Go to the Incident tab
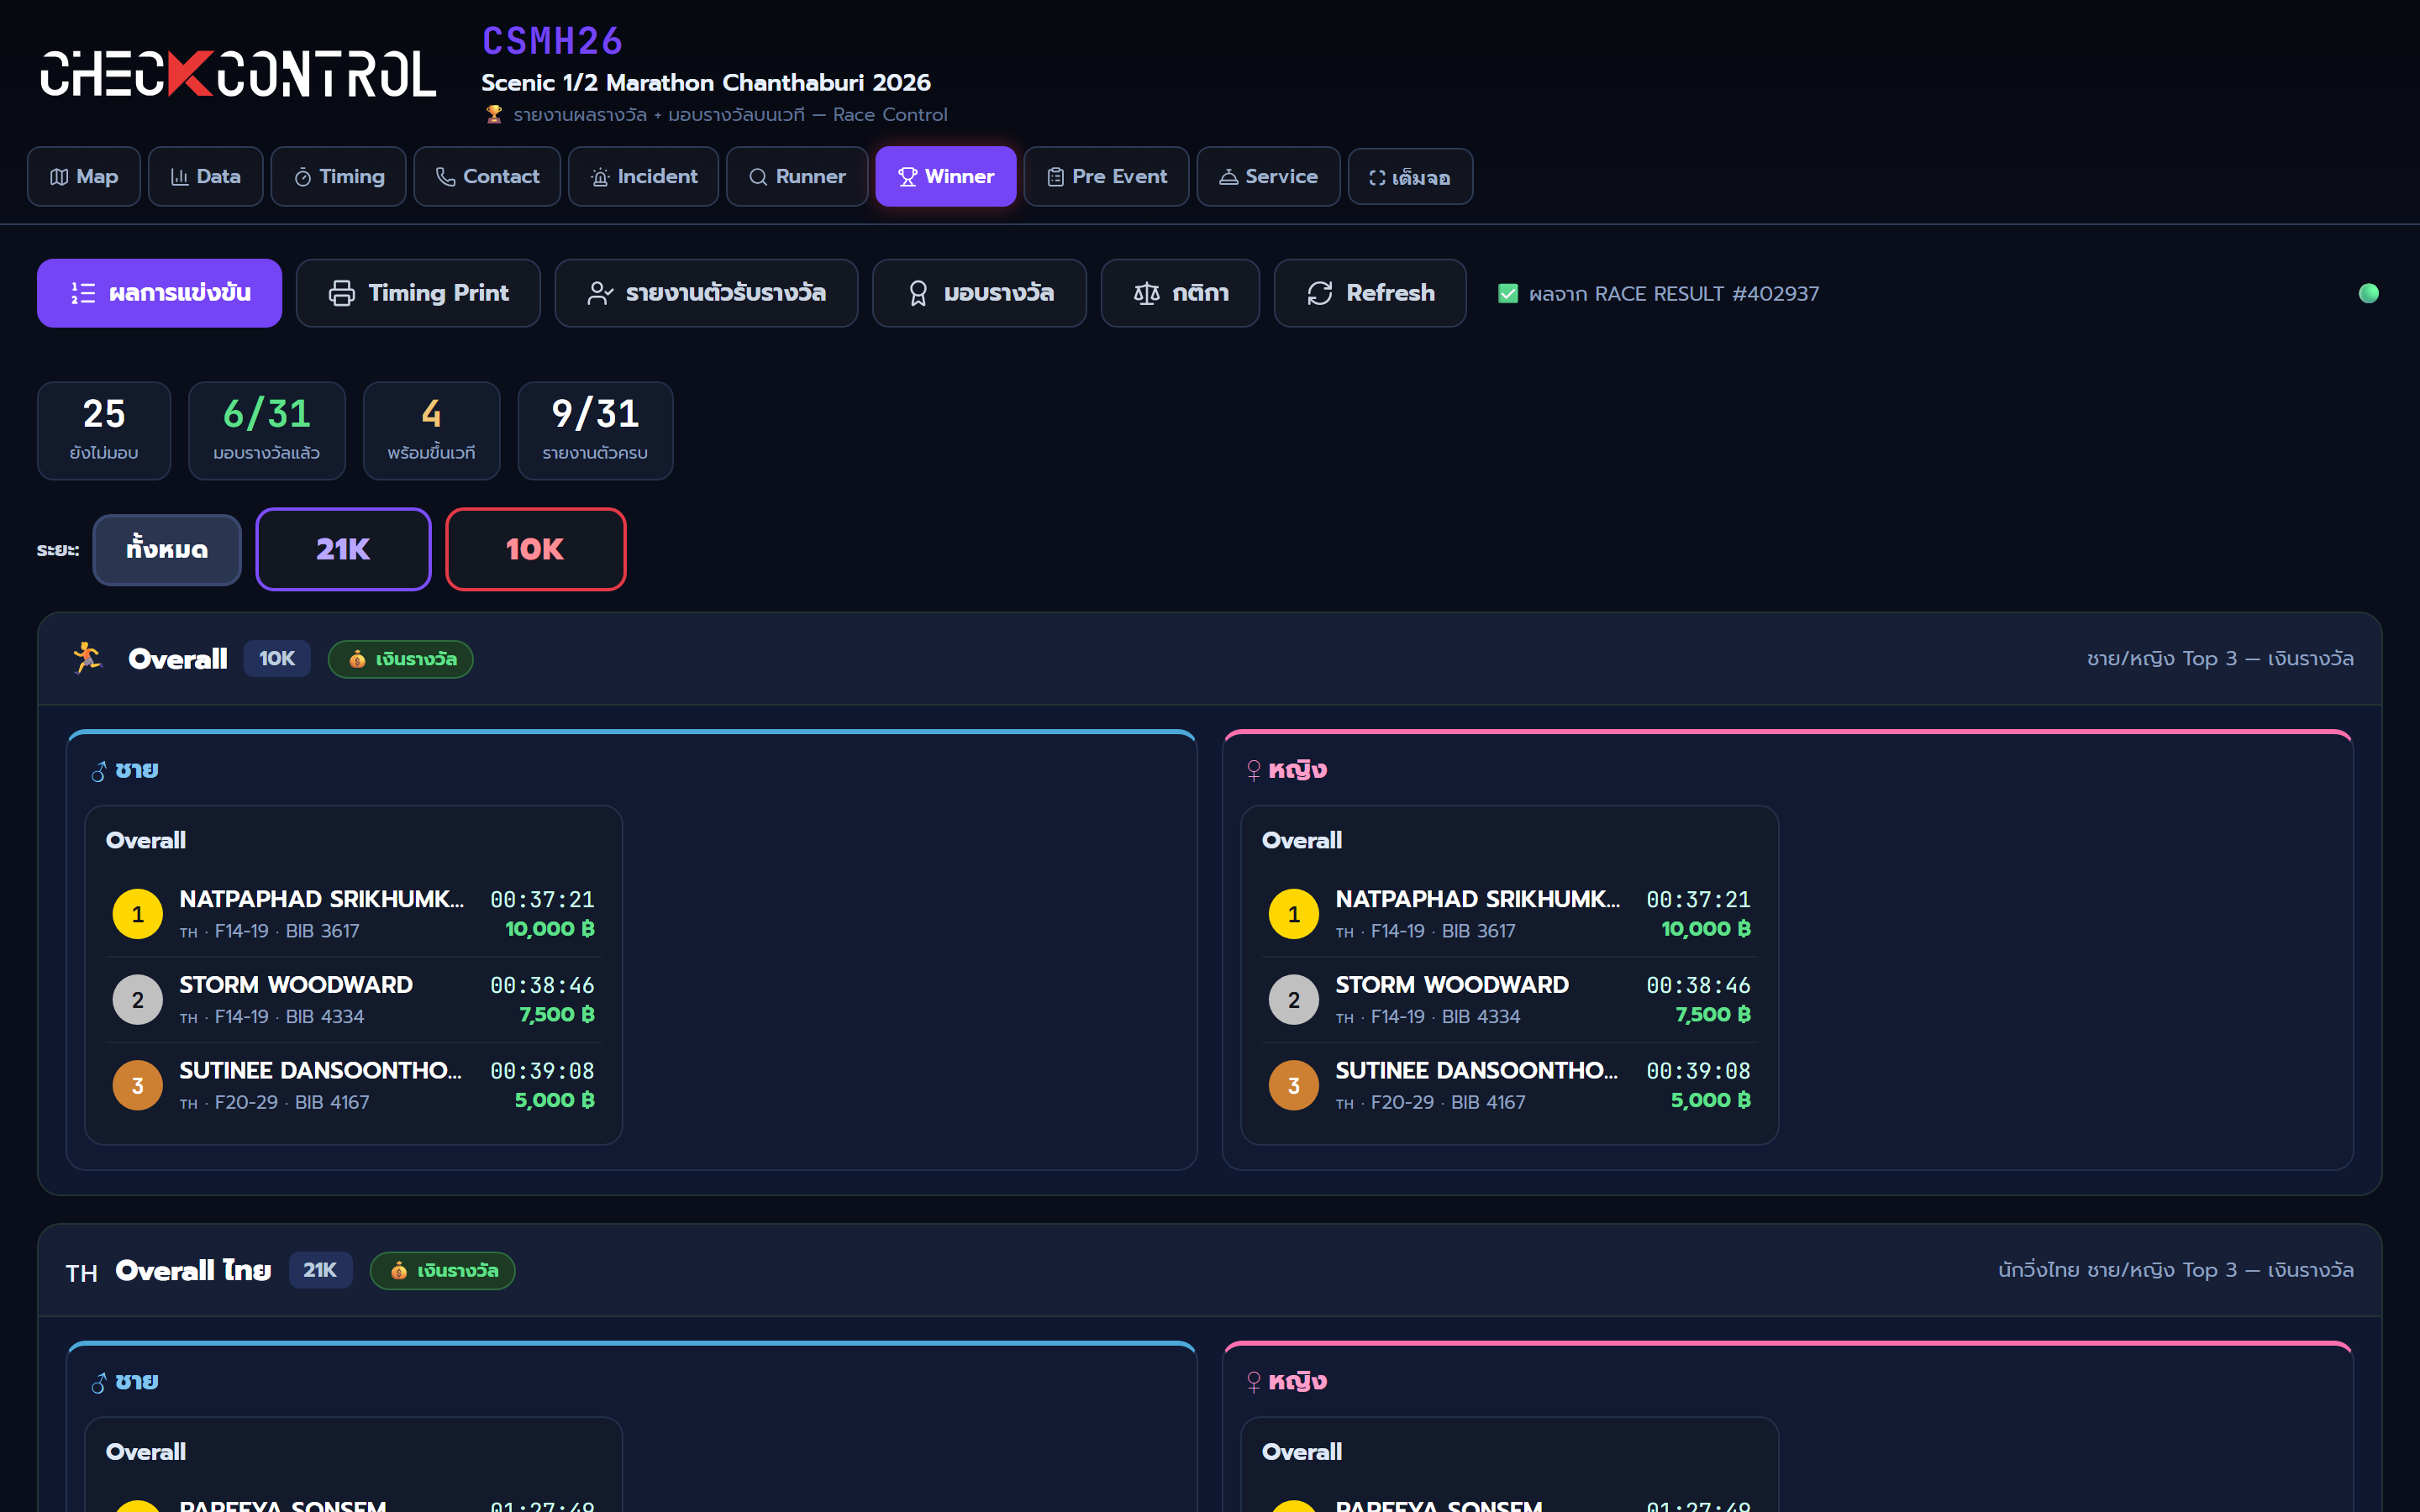 click(x=643, y=176)
